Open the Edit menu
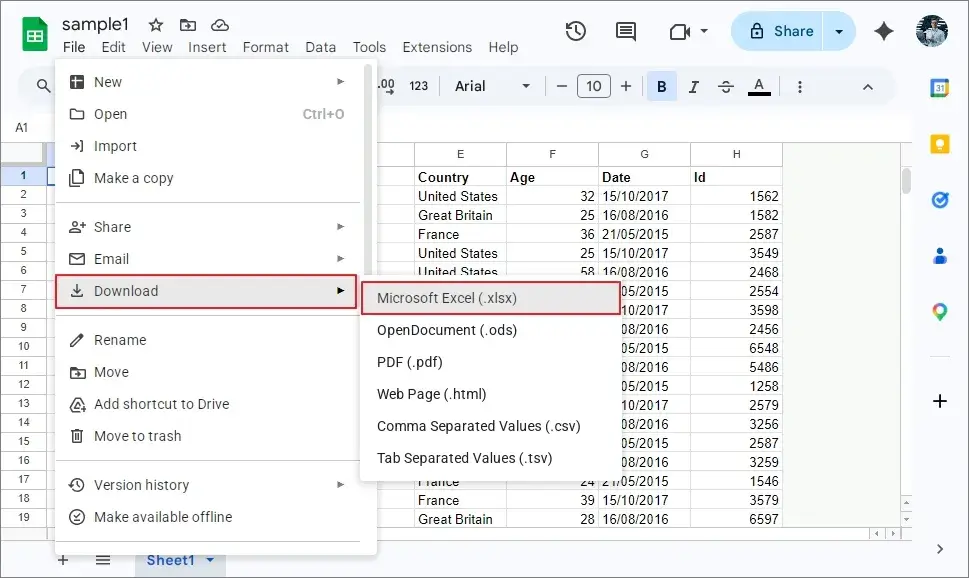 pos(113,47)
